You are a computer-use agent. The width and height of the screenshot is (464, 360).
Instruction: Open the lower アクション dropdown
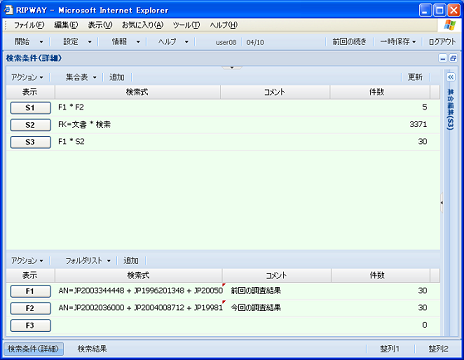(x=27, y=261)
